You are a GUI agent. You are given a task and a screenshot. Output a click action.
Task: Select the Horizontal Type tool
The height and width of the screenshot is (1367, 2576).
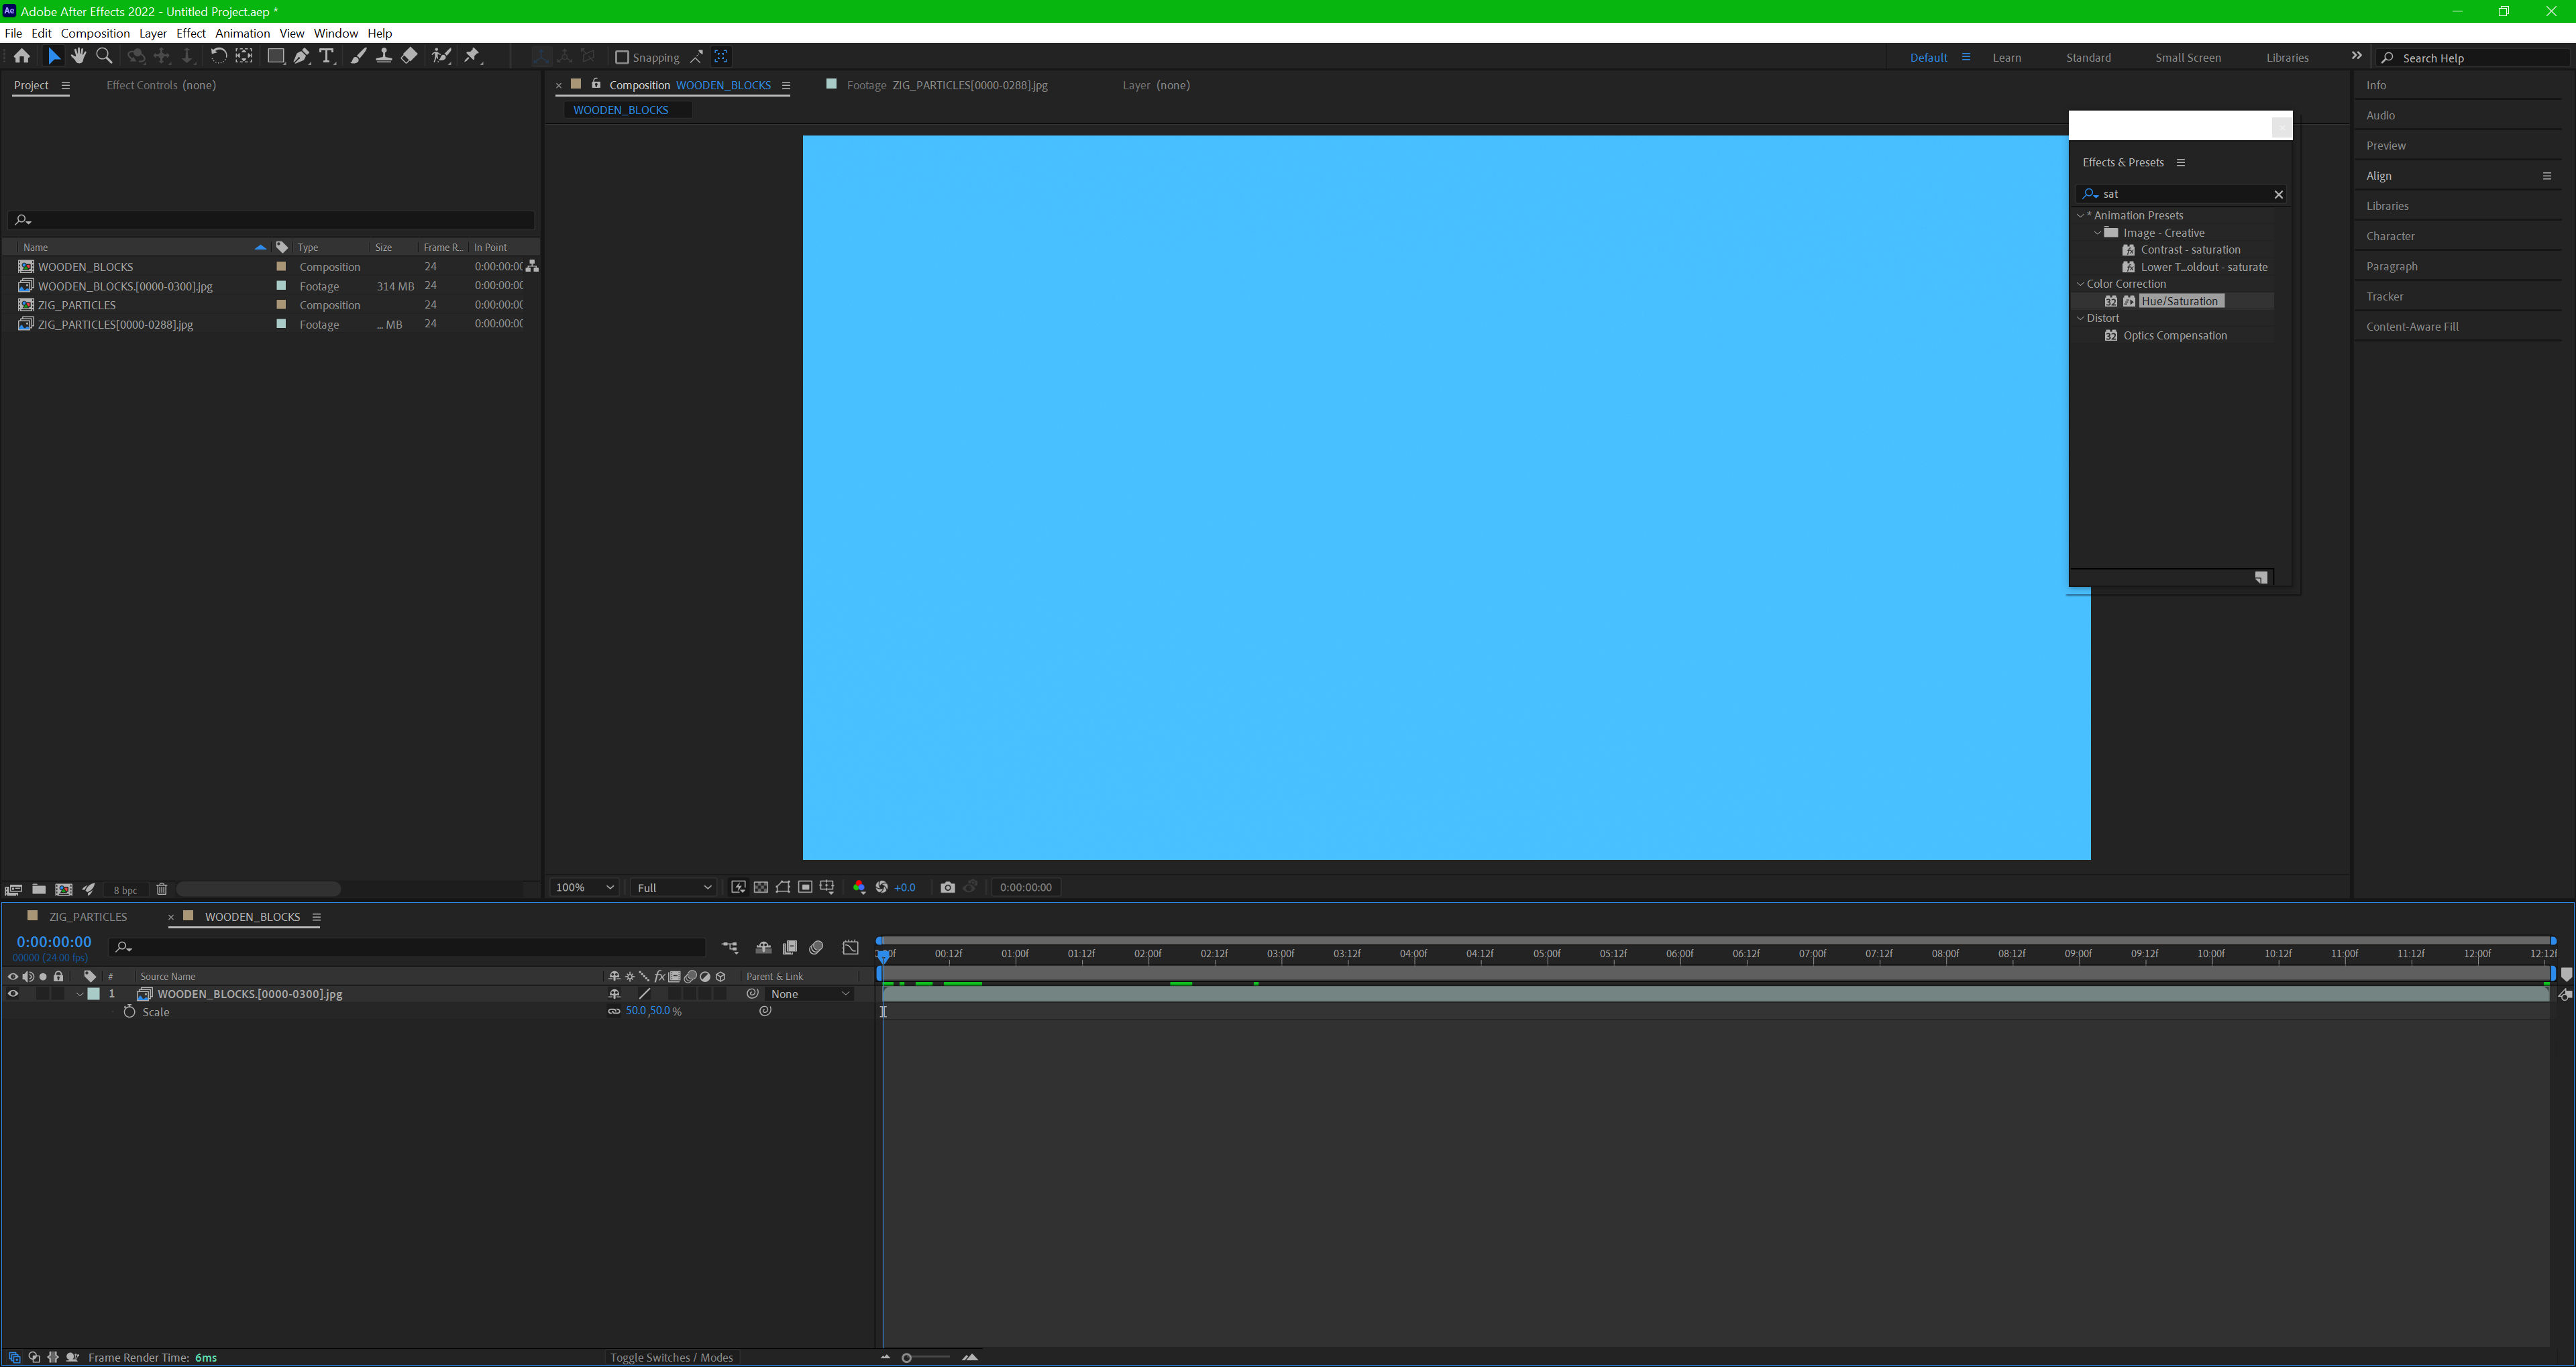pyautogui.click(x=327, y=56)
